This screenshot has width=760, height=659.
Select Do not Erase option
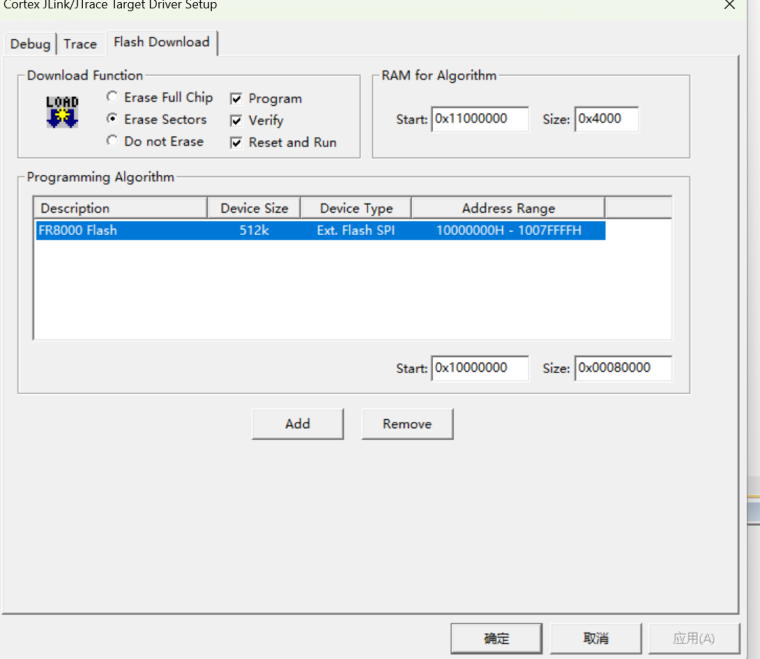tap(112, 141)
